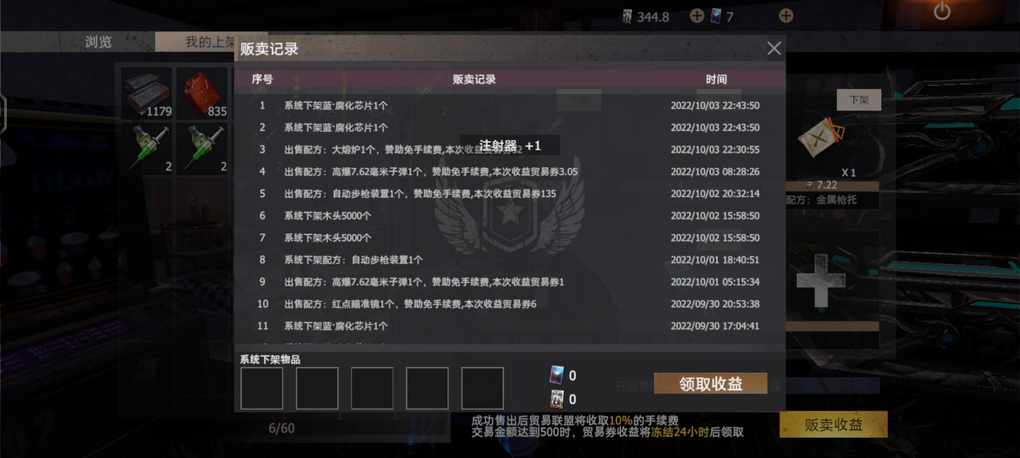Screen dimensions: 1020x458
Task: Select the first green syringe item
Action: 147,148
